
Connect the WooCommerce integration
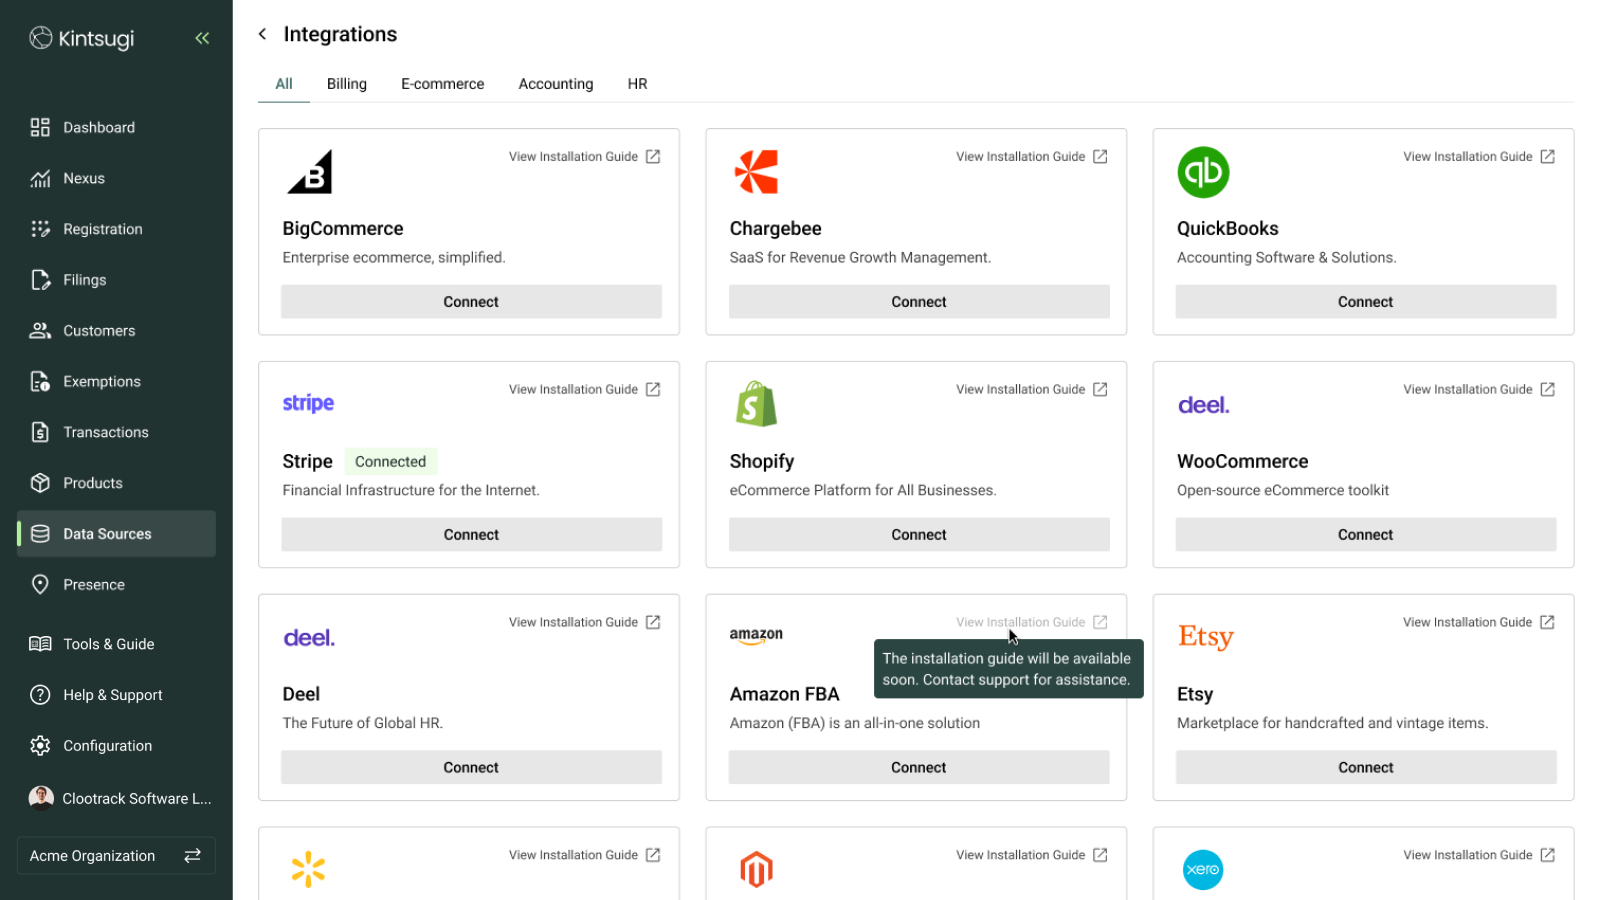click(1366, 535)
